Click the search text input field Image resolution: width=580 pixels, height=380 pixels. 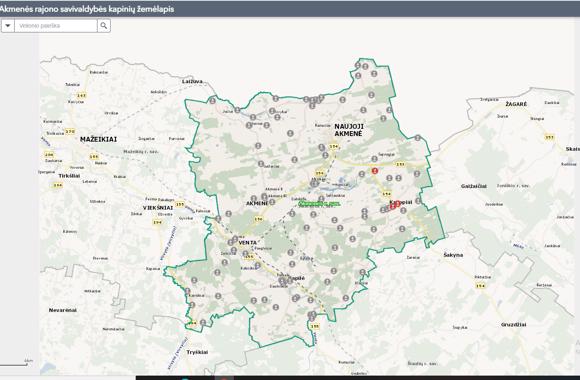(55, 26)
